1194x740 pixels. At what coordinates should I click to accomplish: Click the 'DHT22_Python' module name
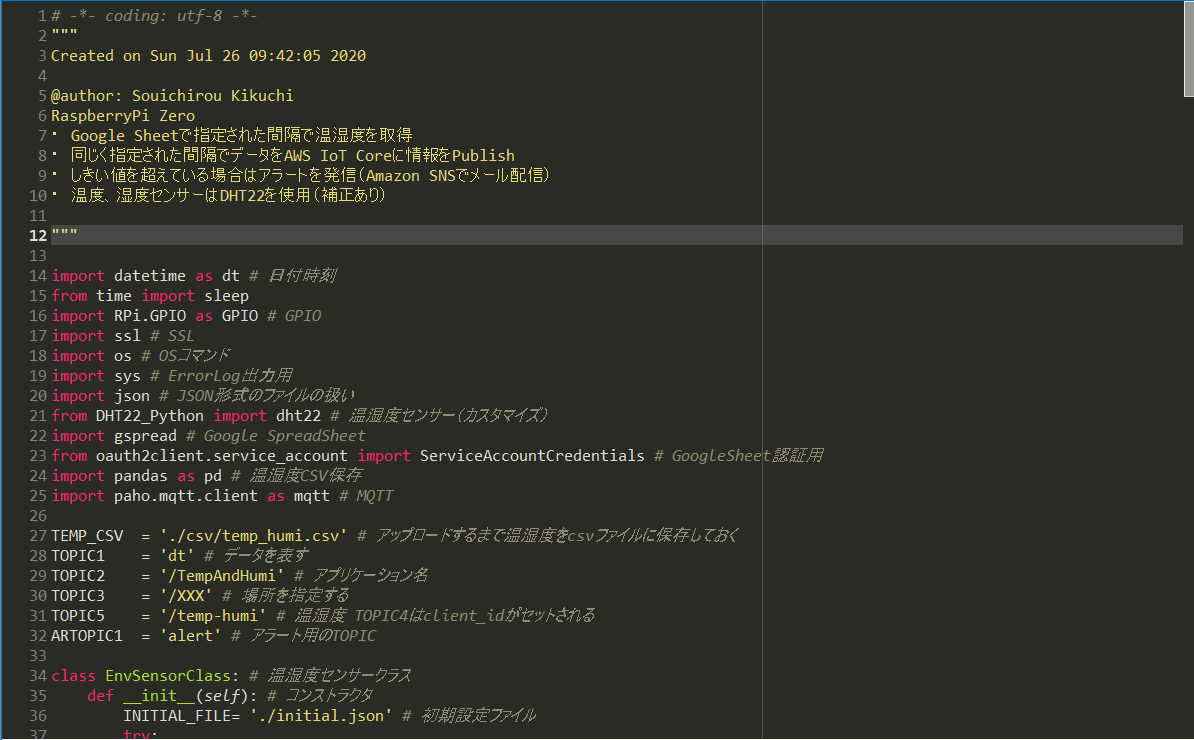(x=149, y=415)
